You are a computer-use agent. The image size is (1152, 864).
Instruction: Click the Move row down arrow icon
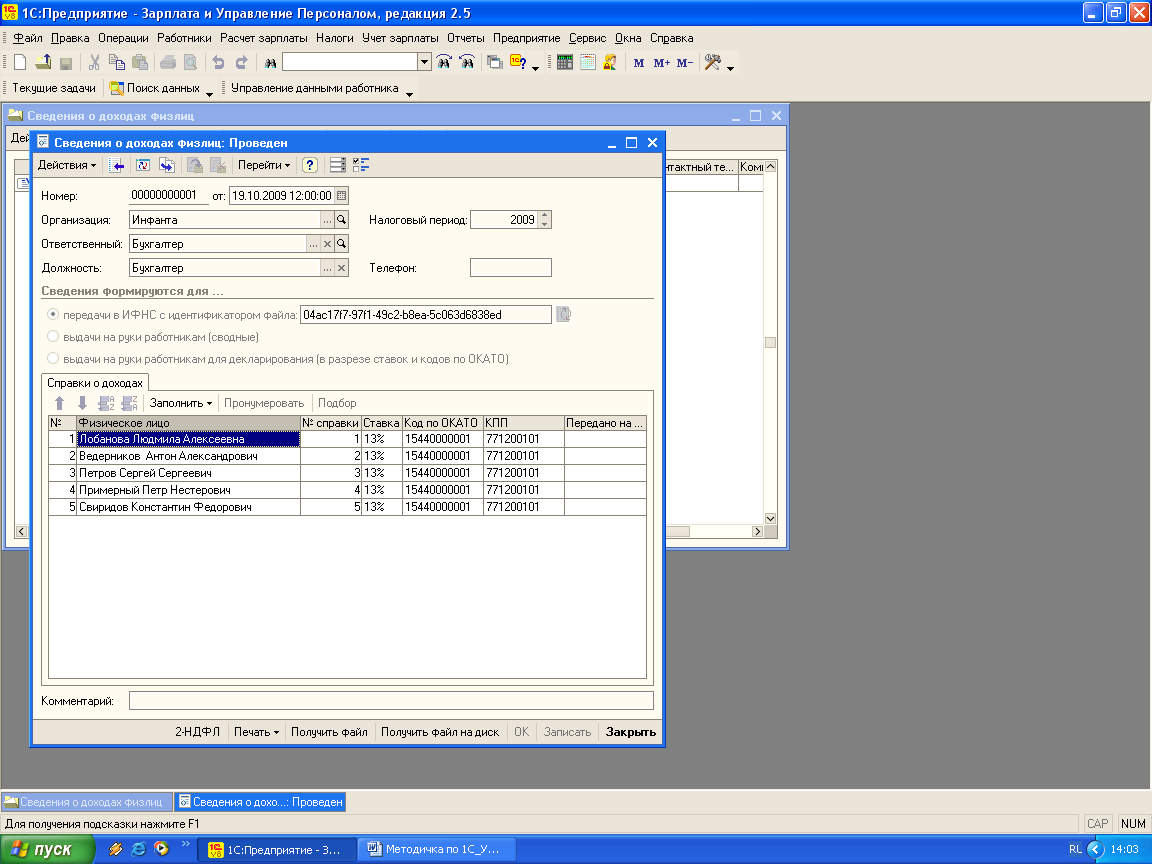click(x=82, y=403)
